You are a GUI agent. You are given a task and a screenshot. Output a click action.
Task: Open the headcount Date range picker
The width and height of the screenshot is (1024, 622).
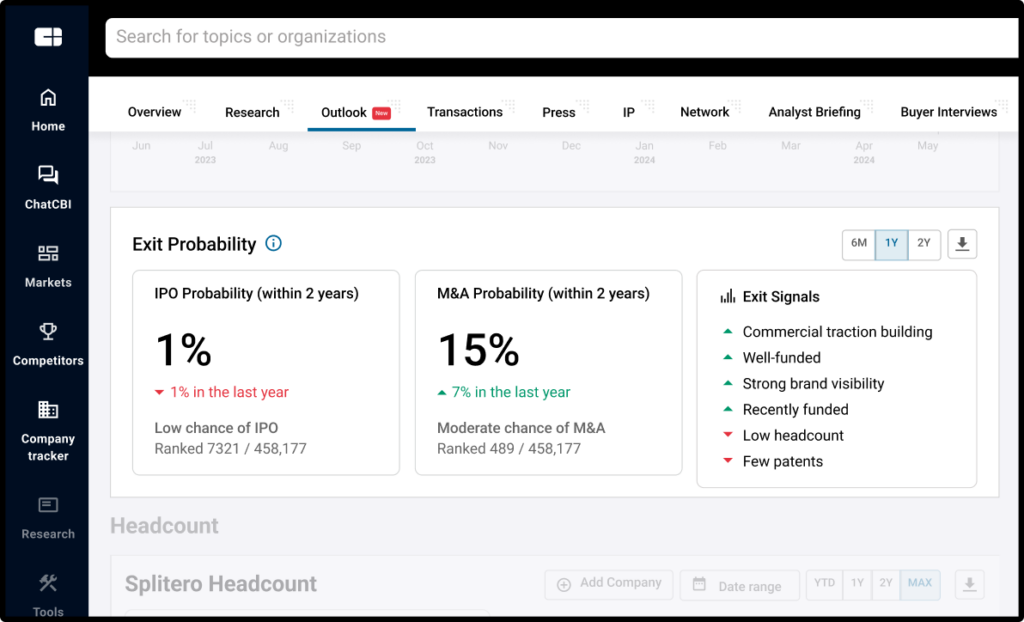(x=739, y=586)
